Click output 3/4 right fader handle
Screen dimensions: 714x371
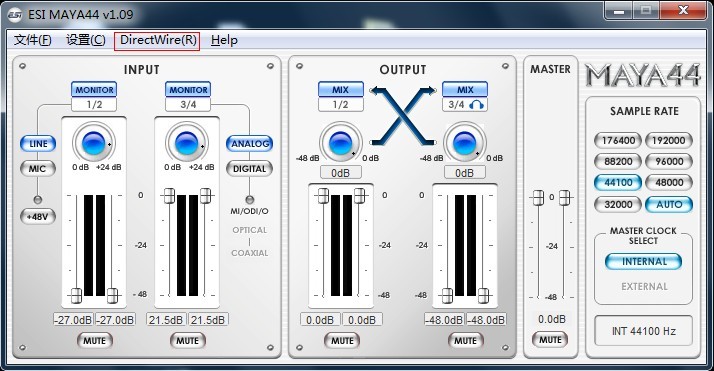click(484, 295)
